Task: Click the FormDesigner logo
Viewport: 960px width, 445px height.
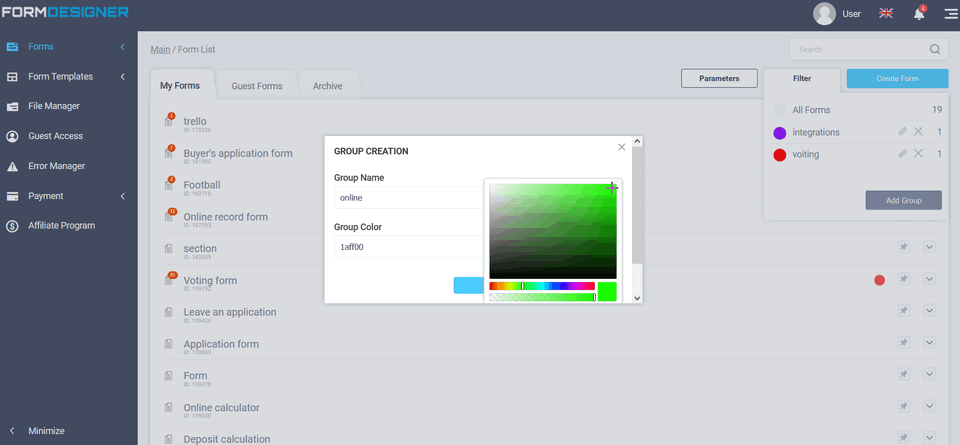Action: click(65, 12)
